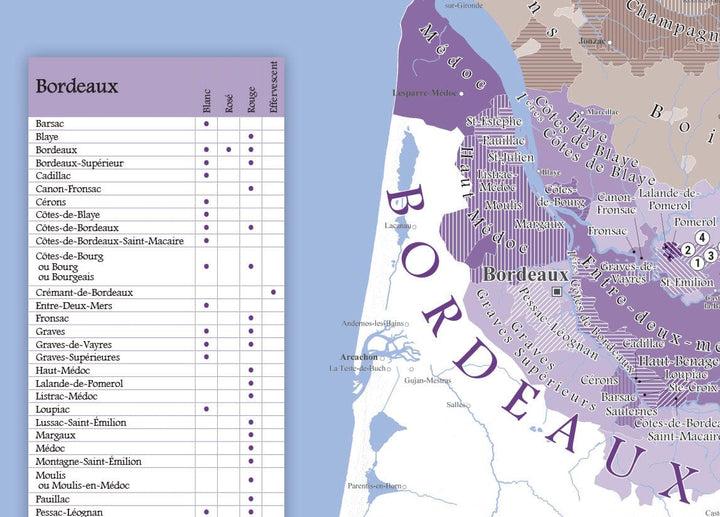Click 'Haut-Médoc' row name in the table
Screen dimensions: 720x517
pyautogui.click(x=62, y=371)
